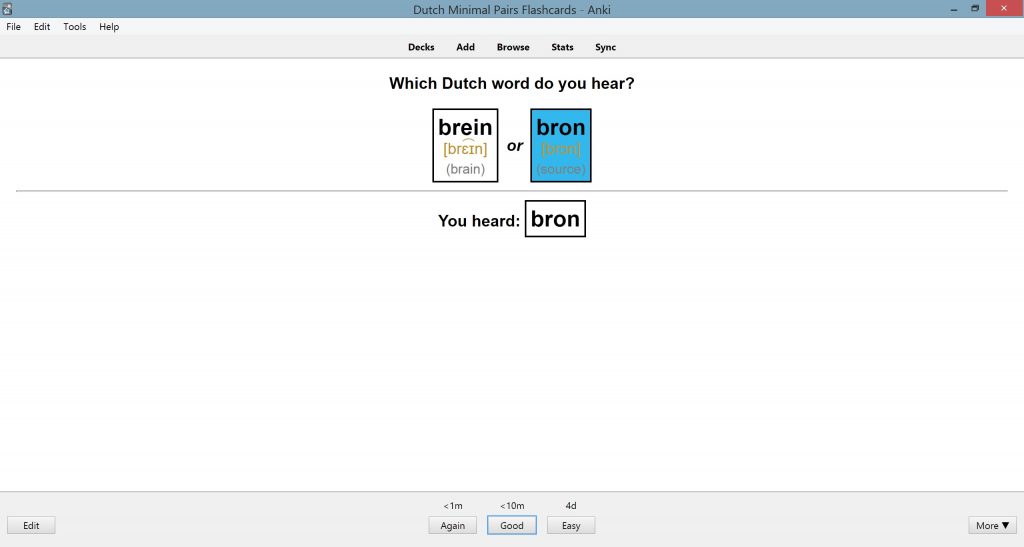Open the File menu

click(x=13, y=27)
